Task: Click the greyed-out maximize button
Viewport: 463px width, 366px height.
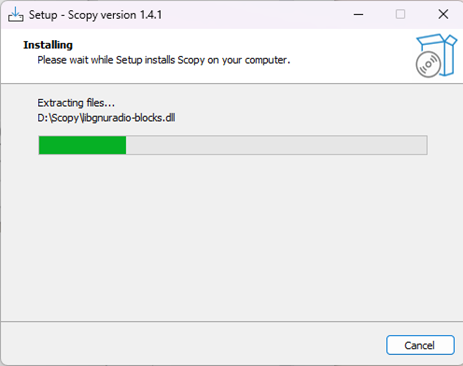Action: 400,14
